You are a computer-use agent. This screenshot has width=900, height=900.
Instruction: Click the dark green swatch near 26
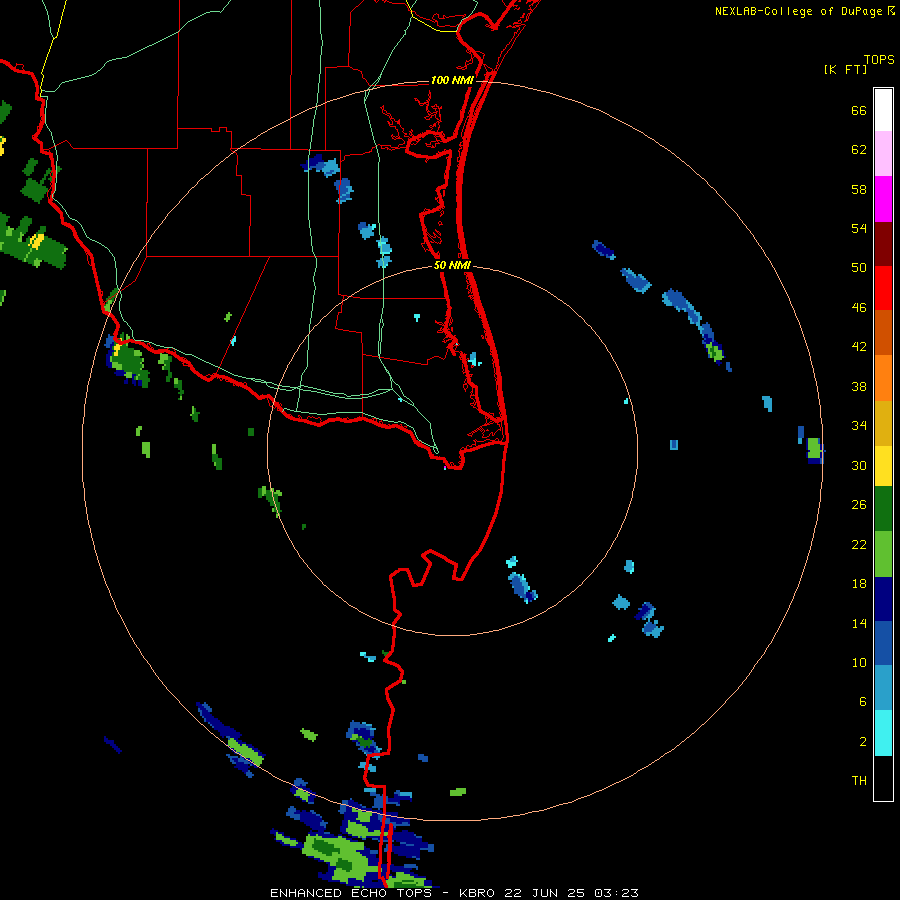click(883, 509)
